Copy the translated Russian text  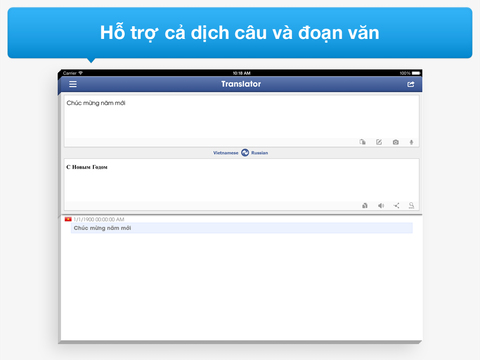(365, 205)
